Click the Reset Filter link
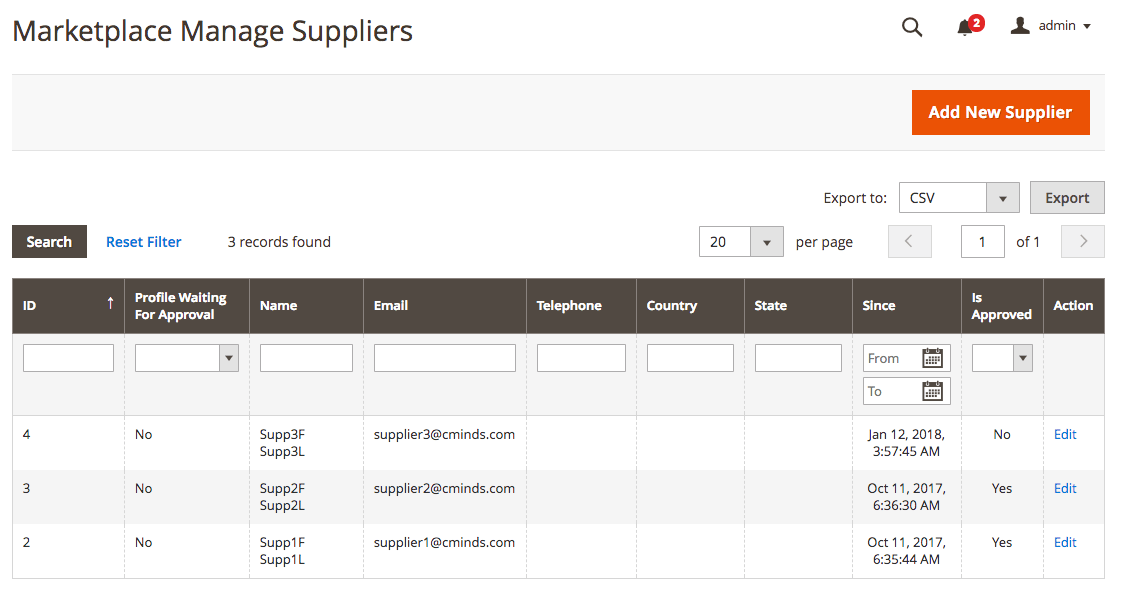This screenshot has height=599, width=1123. (x=144, y=242)
